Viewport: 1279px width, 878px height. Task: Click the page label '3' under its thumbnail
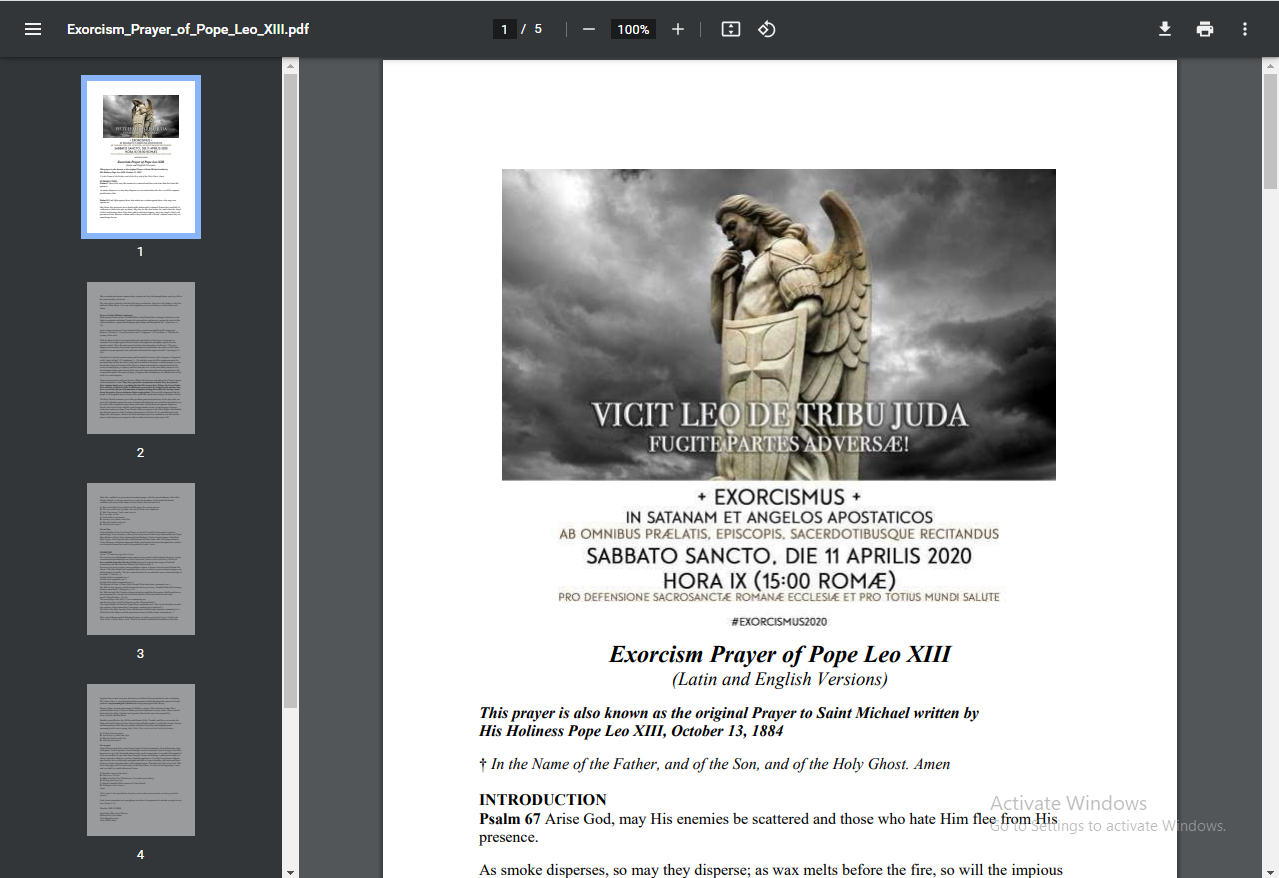140,654
